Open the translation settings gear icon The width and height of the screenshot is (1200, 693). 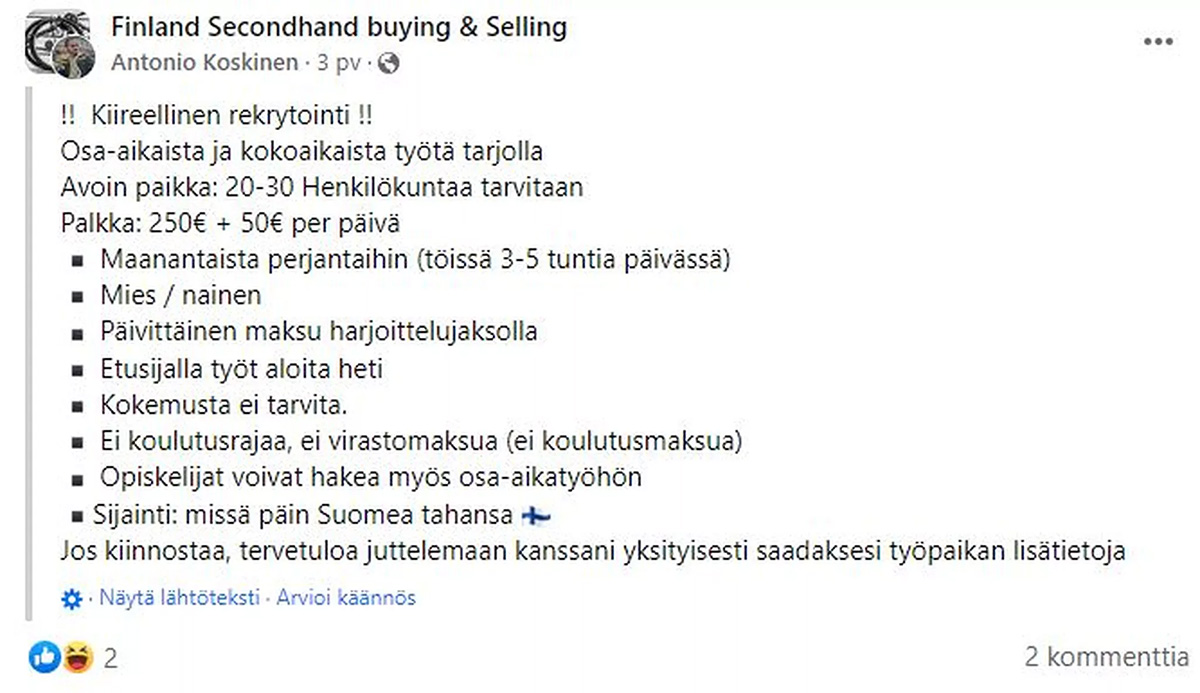click(x=70, y=597)
